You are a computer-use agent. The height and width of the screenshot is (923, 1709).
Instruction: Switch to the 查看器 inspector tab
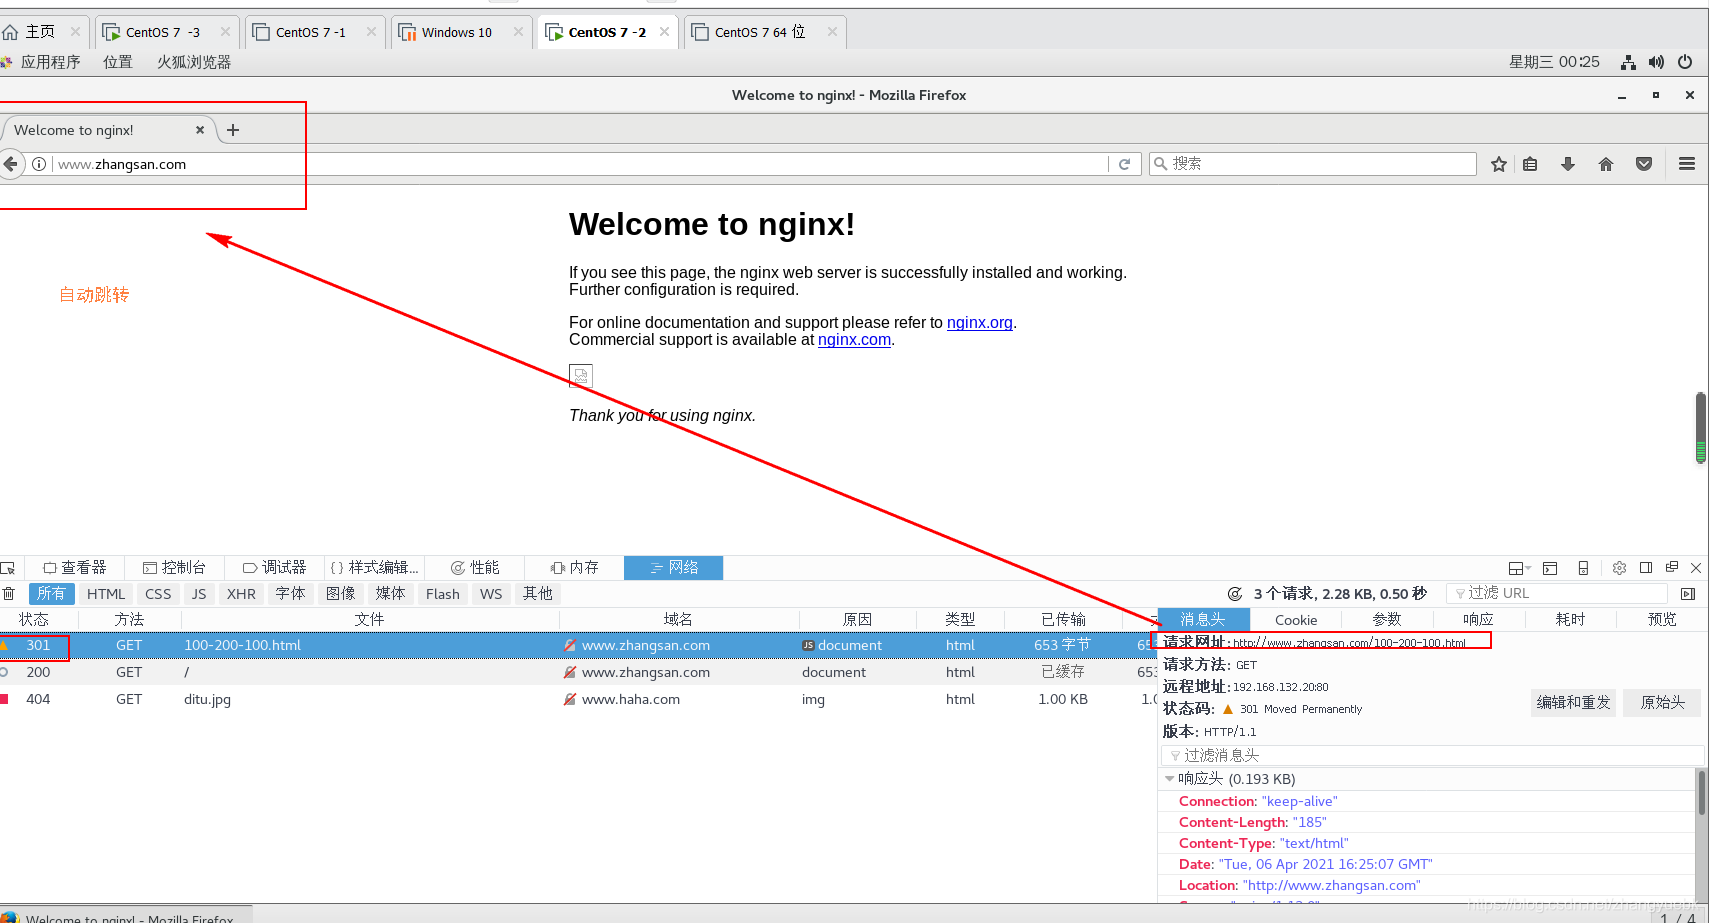point(75,568)
